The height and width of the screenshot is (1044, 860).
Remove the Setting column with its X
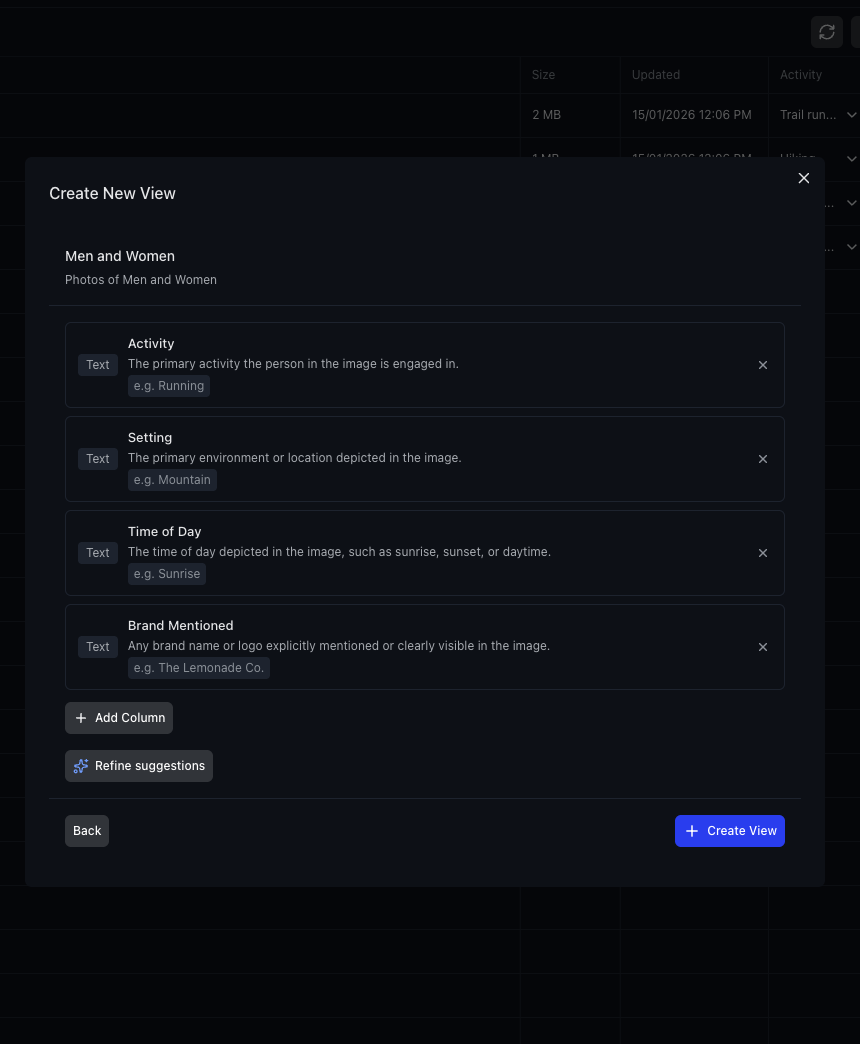(x=763, y=459)
